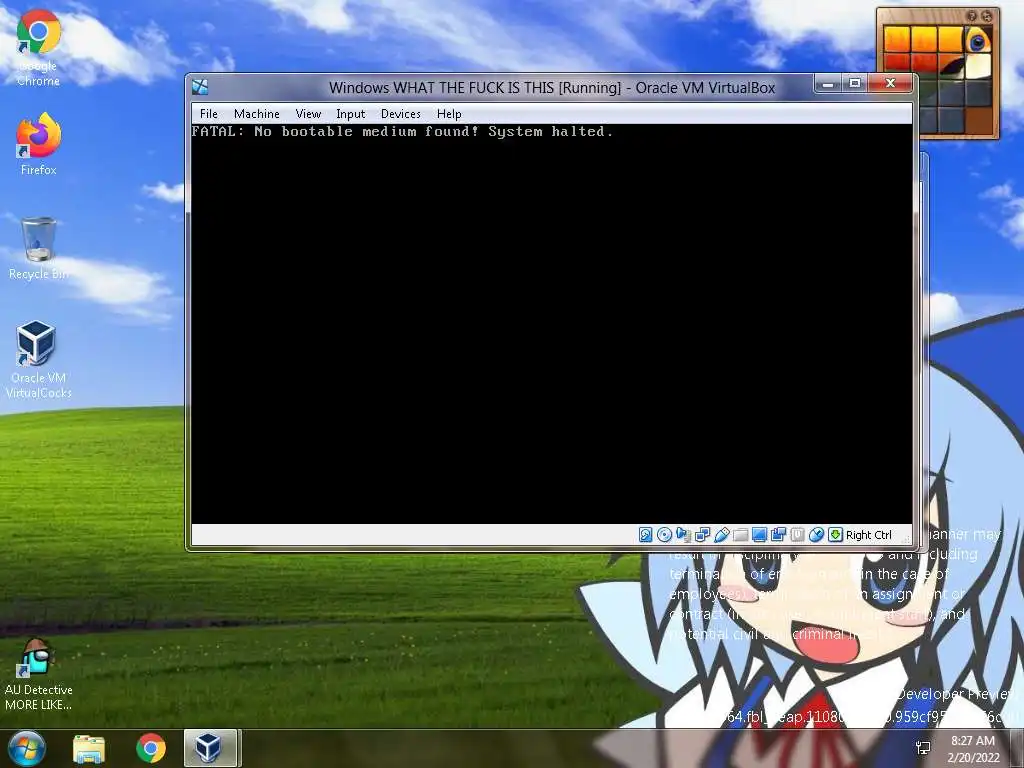Click the keyboard capture green arrow icon
Viewport: 1024px width, 768px height.
point(835,535)
